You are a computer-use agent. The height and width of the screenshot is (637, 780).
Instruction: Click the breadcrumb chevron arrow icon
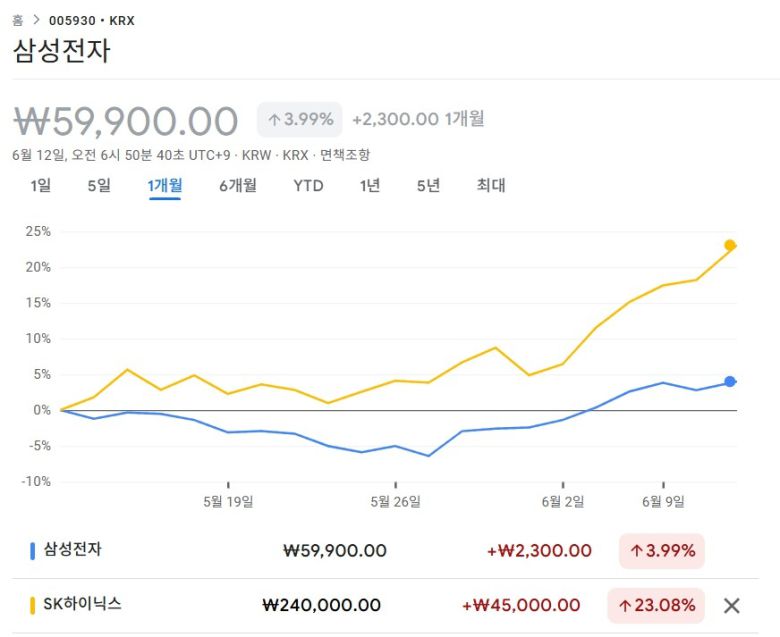point(36,20)
